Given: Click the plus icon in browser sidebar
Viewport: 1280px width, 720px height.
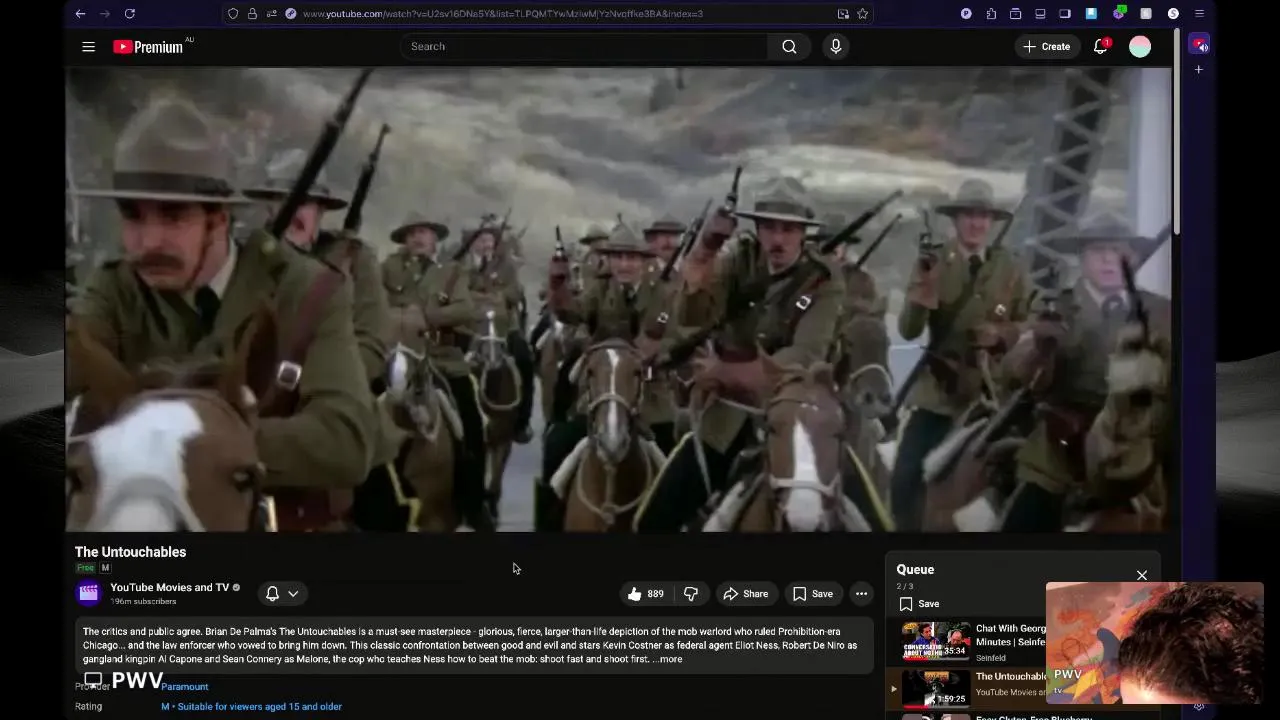Looking at the screenshot, I should pyautogui.click(x=1198, y=70).
